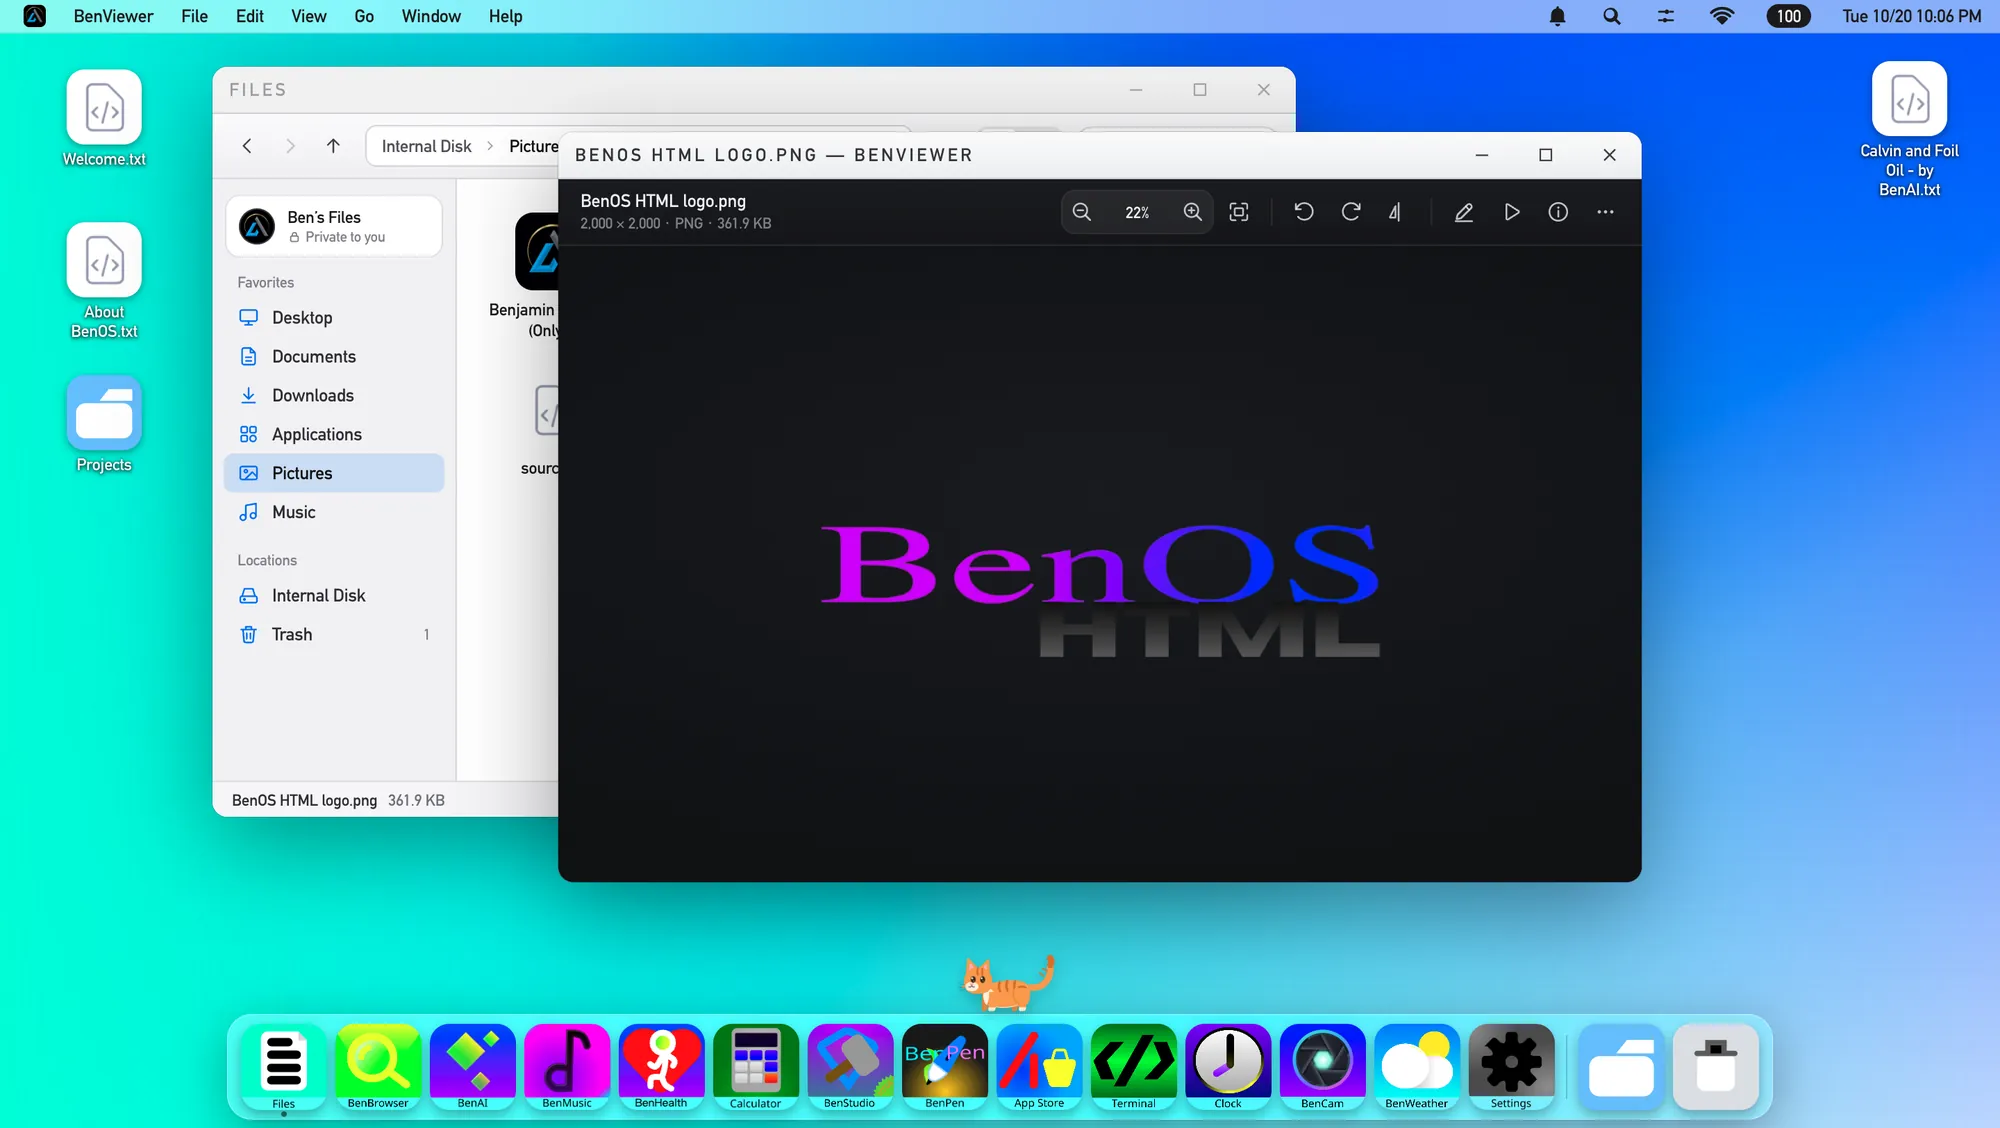Select Pictures in Files sidebar

pos(334,473)
